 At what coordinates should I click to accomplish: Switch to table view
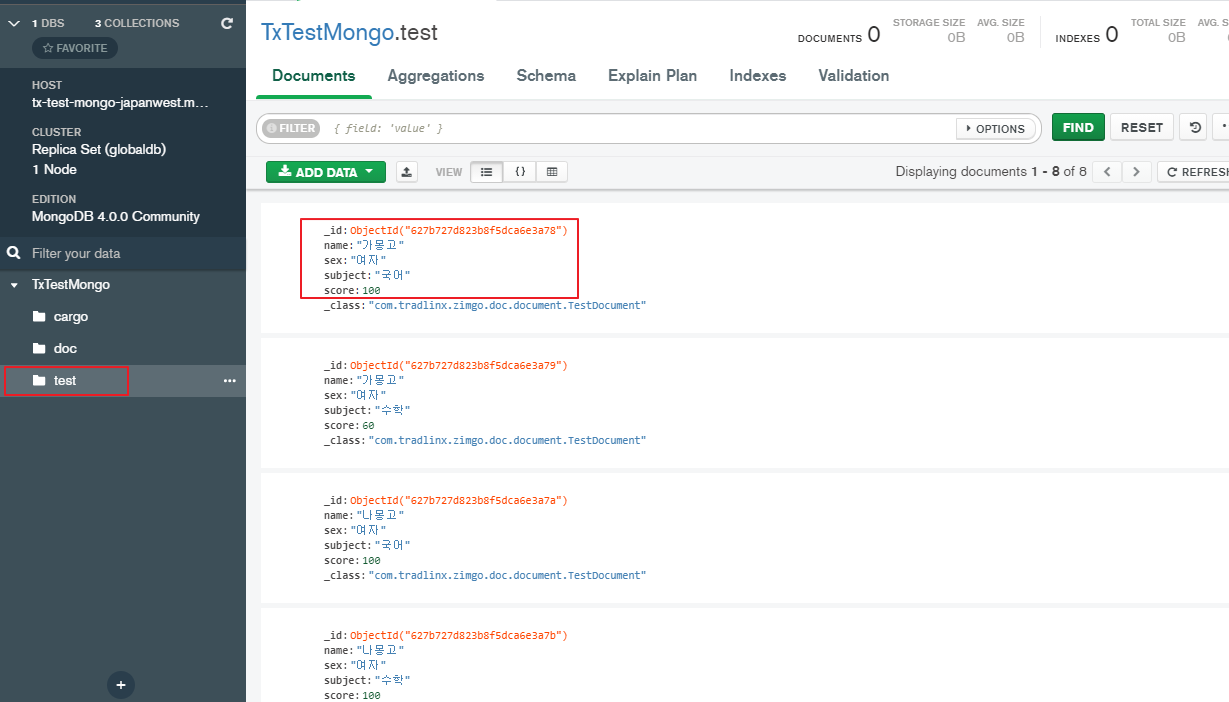[x=552, y=172]
